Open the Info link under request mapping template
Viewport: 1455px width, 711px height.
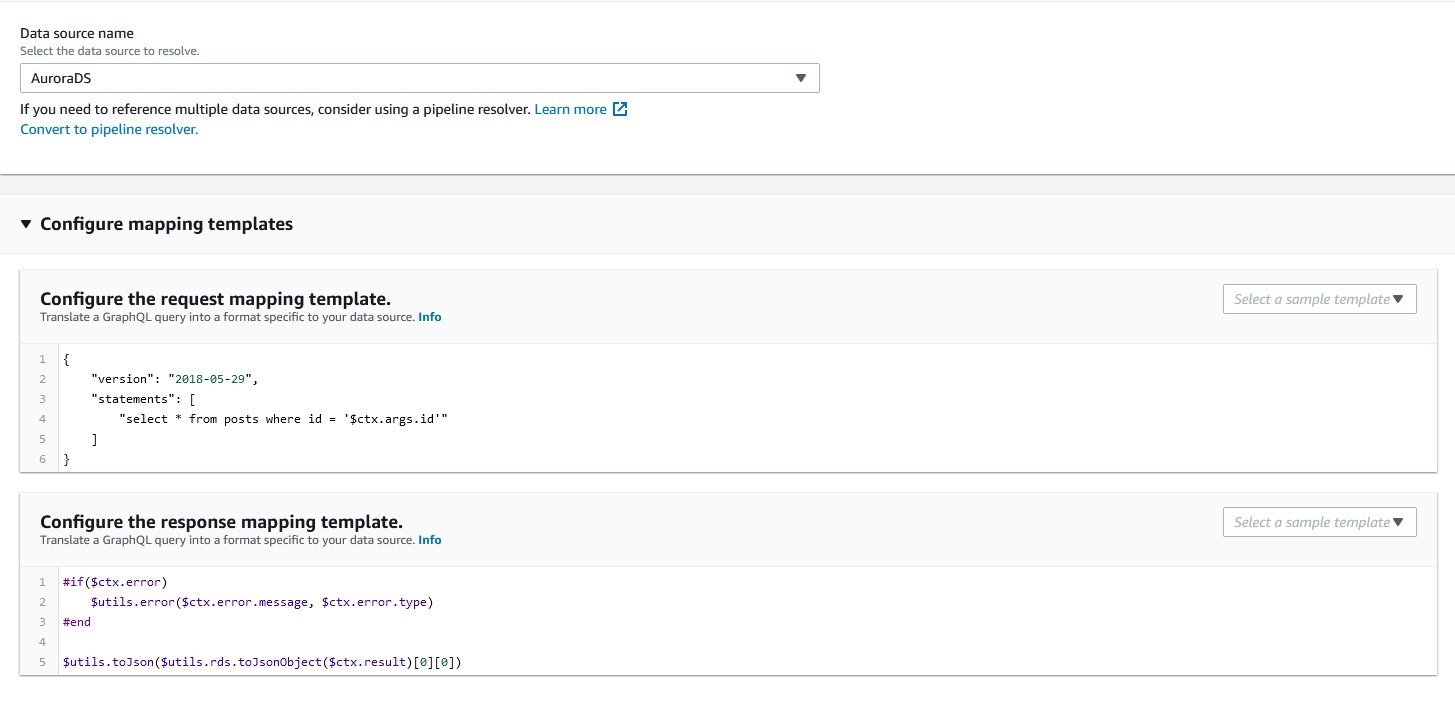pos(429,317)
